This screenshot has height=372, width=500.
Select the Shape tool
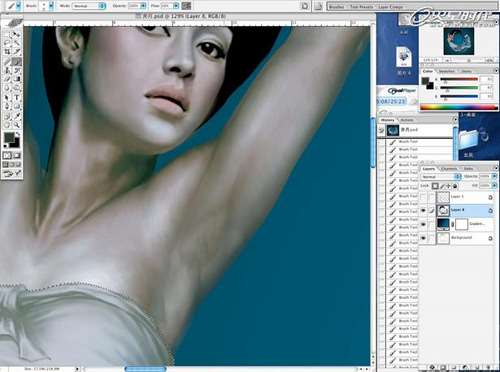(16, 107)
